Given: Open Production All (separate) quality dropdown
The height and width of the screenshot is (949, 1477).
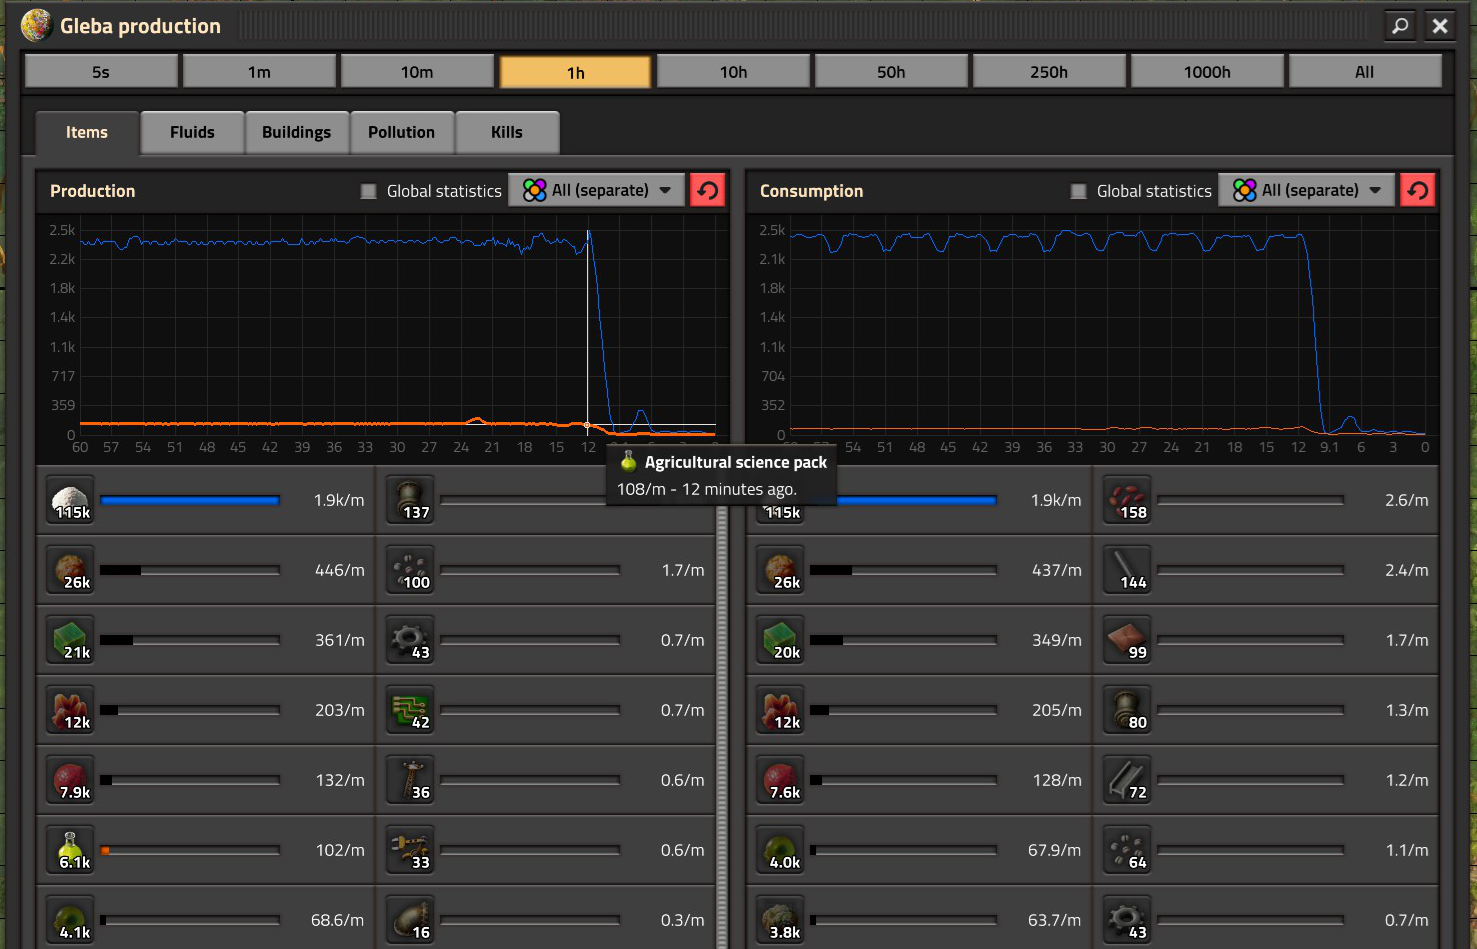Looking at the screenshot, I should 597,190.
